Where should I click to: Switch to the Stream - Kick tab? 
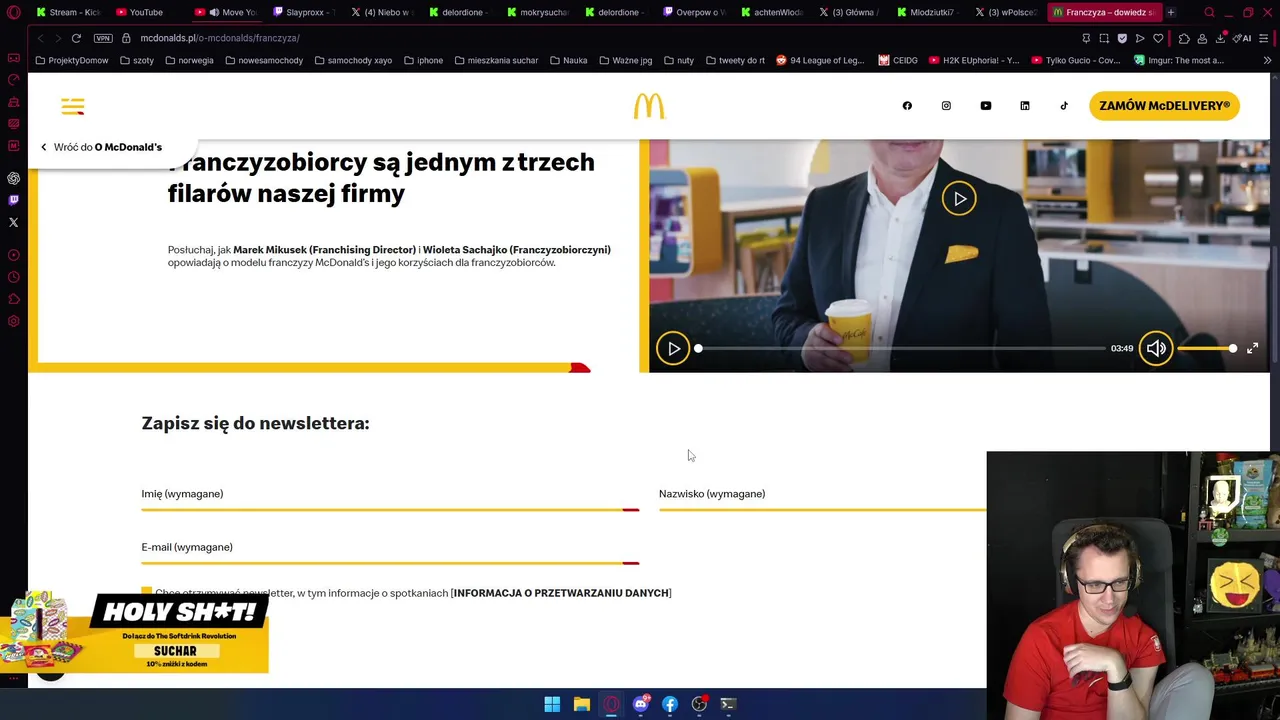click(x=68, y=12)
